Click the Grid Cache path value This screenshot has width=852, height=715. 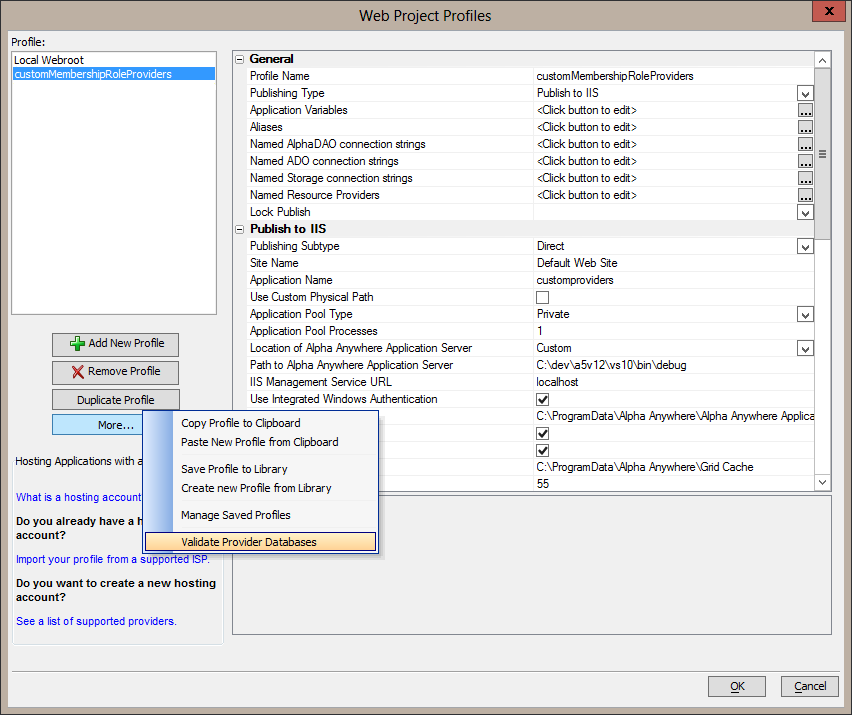tap(644, 467)
